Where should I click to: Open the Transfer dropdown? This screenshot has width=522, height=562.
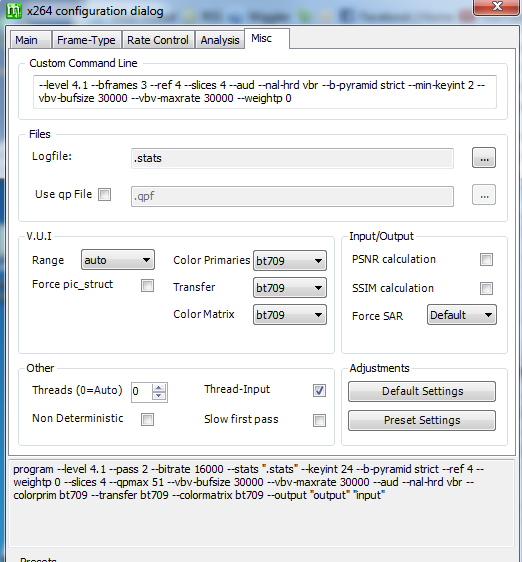(x=290, y=287)
